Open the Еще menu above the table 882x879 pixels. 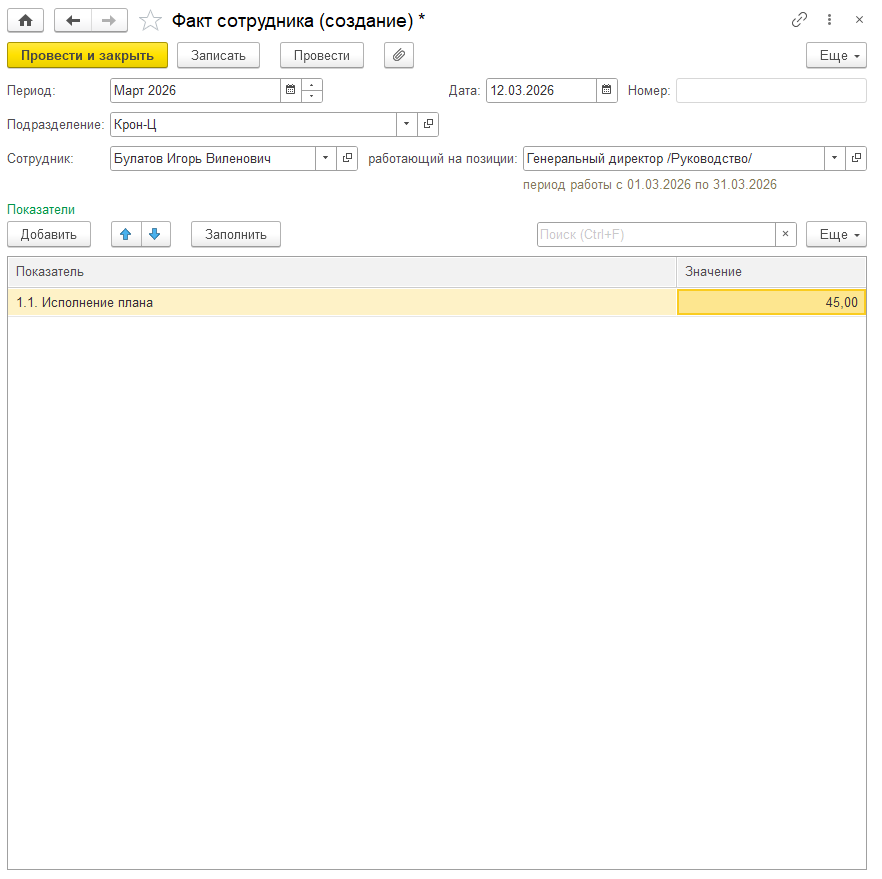[x=836, y=234]
